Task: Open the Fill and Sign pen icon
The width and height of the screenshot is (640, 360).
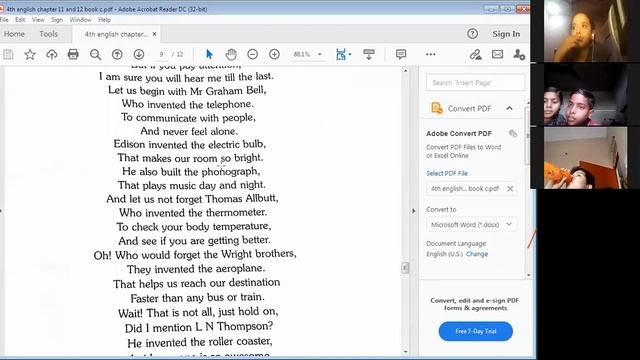Action: pyautogui.click(x=475, y=54)
